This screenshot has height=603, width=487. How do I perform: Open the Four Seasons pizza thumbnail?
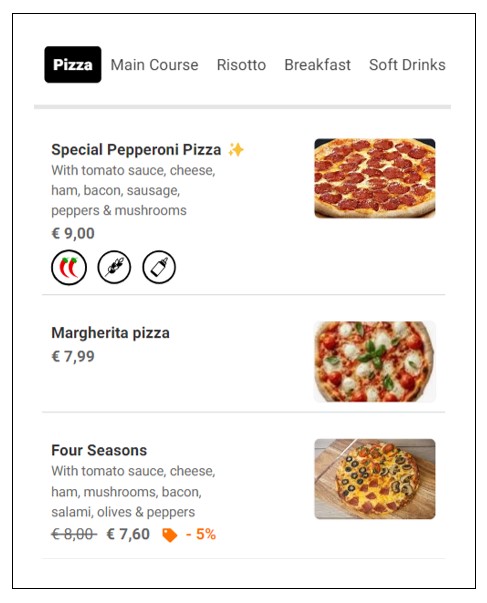pos(375,479)
